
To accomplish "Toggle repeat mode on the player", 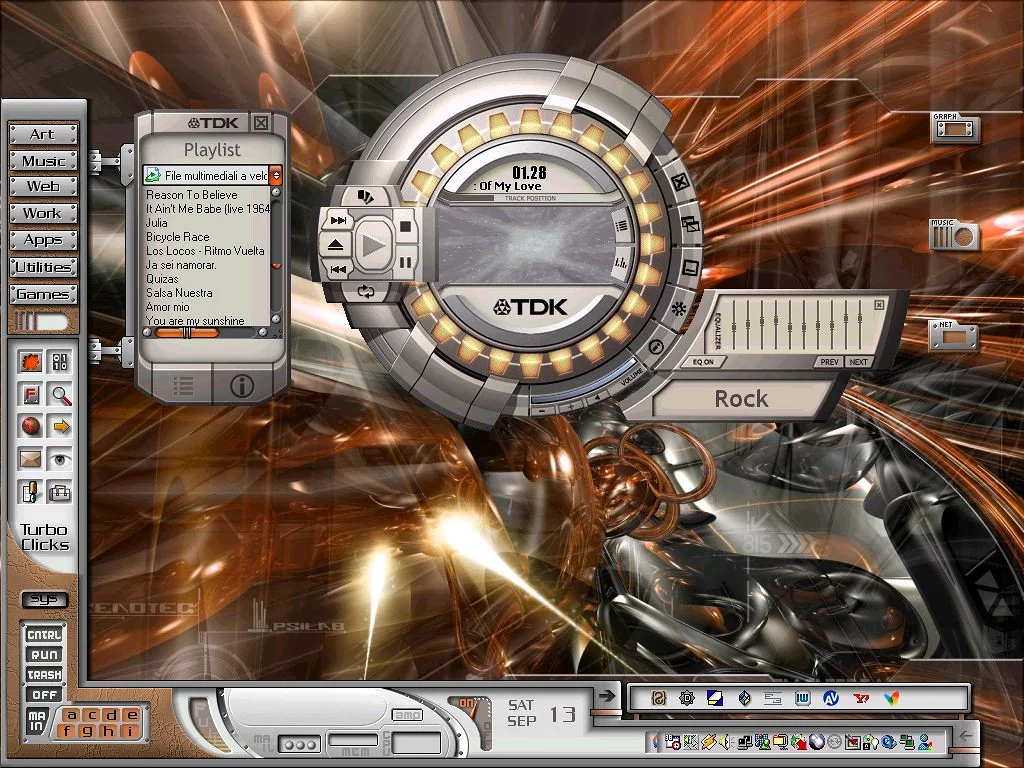I will pos(366,292).
